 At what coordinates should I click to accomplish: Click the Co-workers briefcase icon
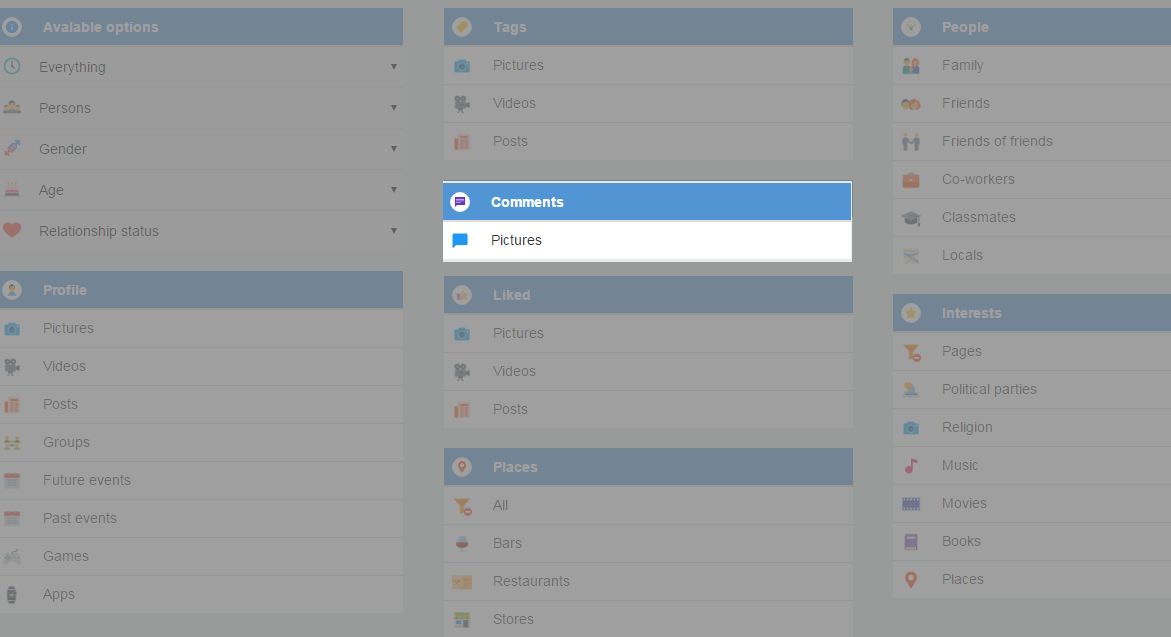[911, 180]
